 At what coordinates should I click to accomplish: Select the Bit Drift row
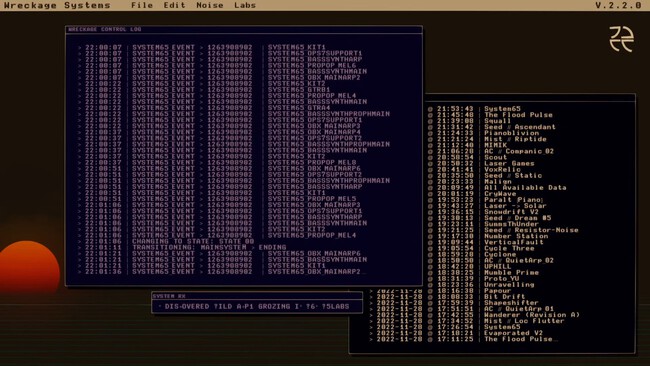coord(447,297)
